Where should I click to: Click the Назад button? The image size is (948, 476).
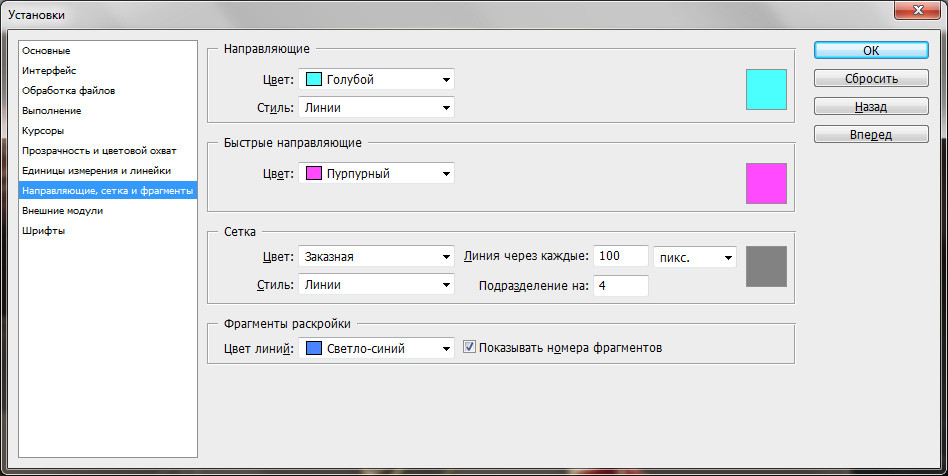(871, 106)
